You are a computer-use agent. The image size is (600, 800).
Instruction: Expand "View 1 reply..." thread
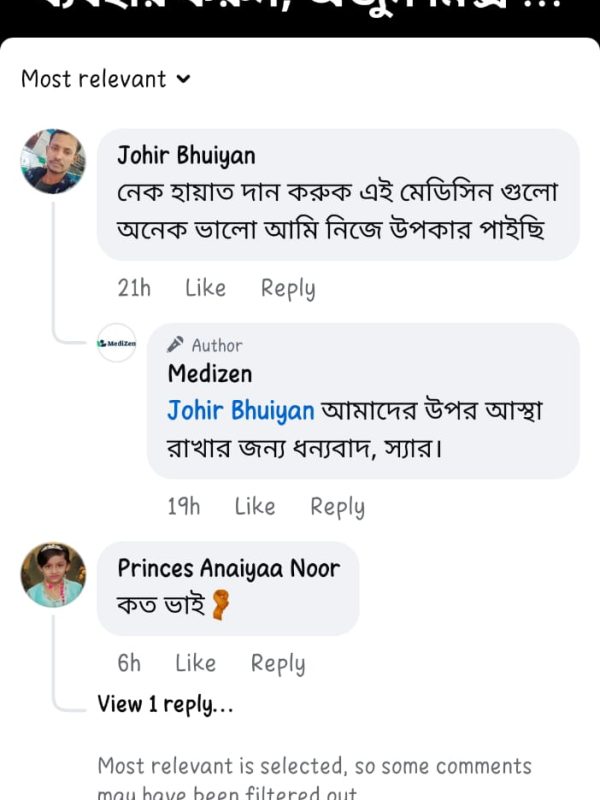click(x=165, y=704)
